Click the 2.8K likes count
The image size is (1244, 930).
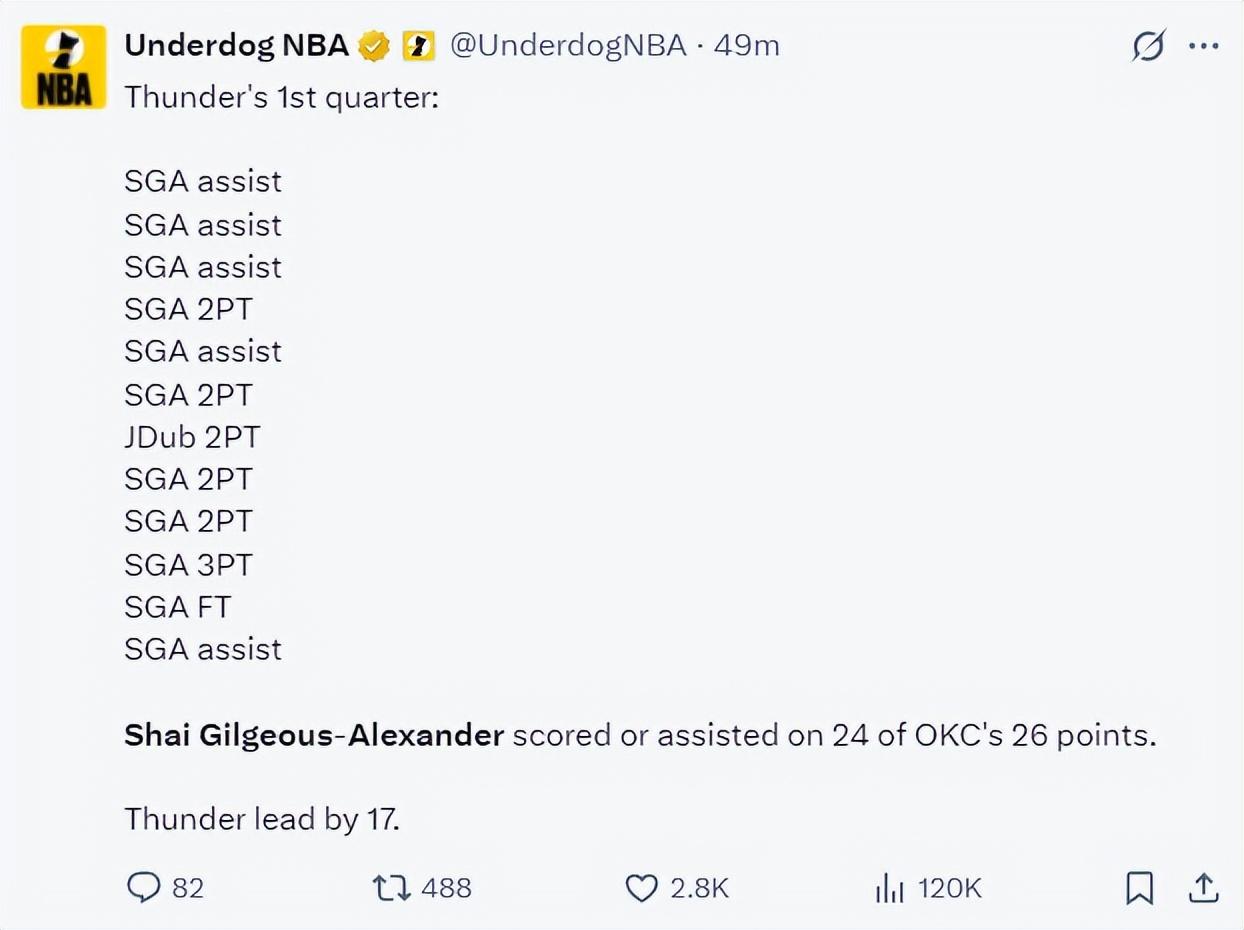pyautogui.click(x=700, y=887)
